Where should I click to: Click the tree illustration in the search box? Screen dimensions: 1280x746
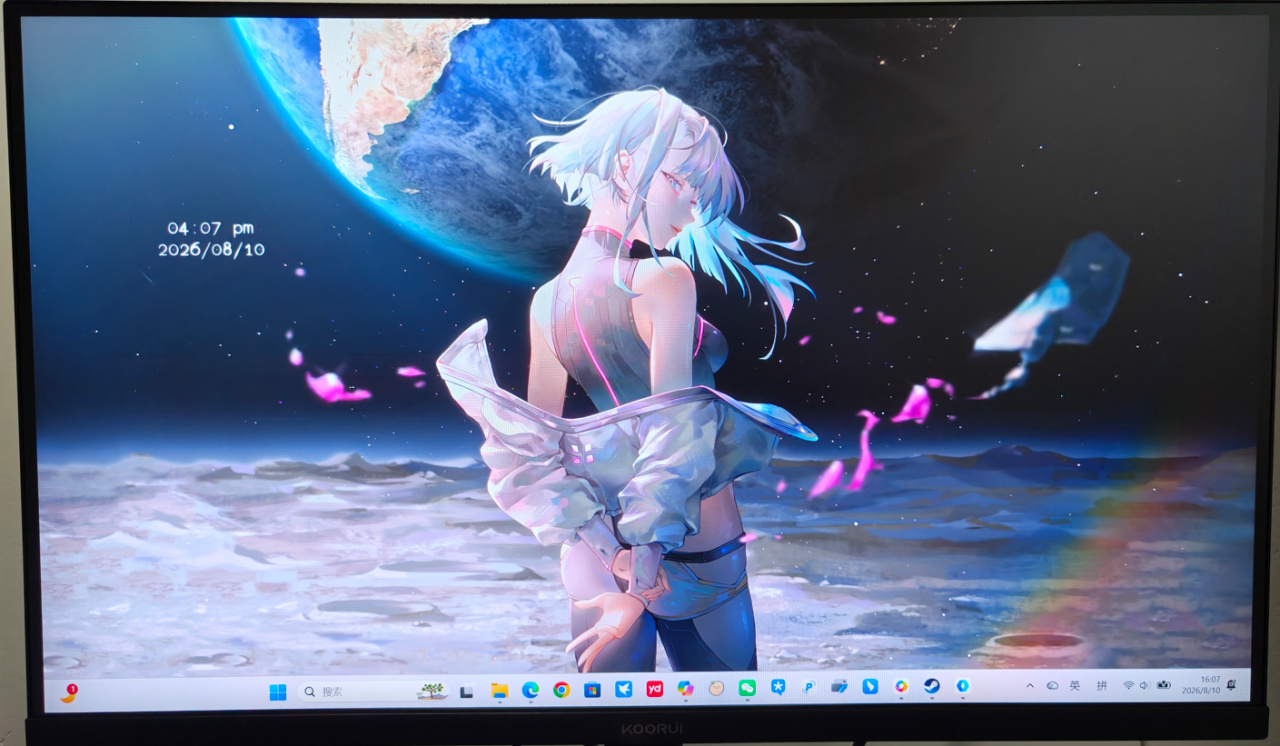pos(432,691)
